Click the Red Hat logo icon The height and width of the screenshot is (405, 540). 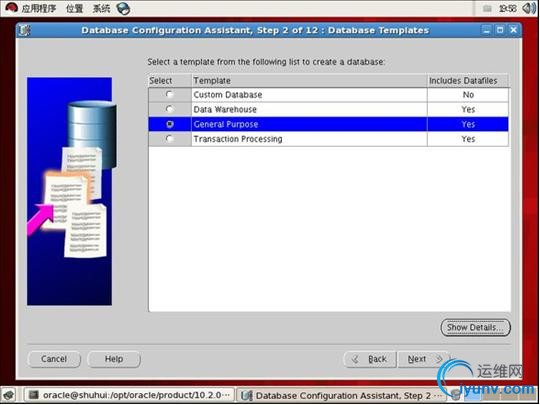point(11,8)
